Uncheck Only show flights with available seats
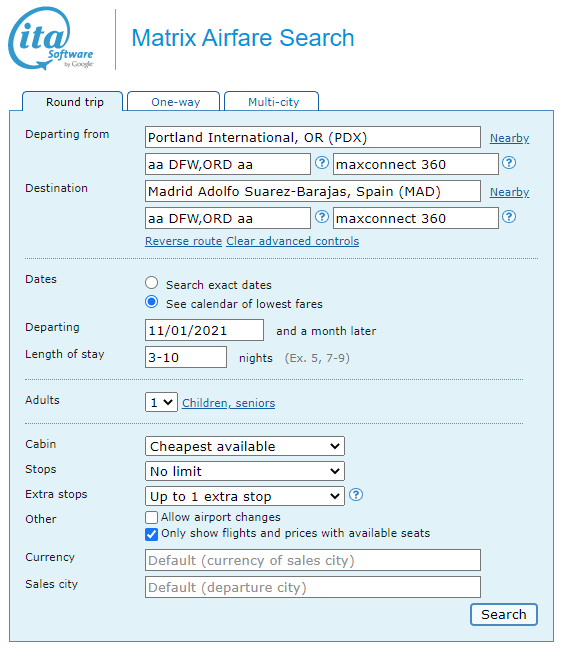The height and width of the screenshot is (665, 572). [x=151, y=534]
